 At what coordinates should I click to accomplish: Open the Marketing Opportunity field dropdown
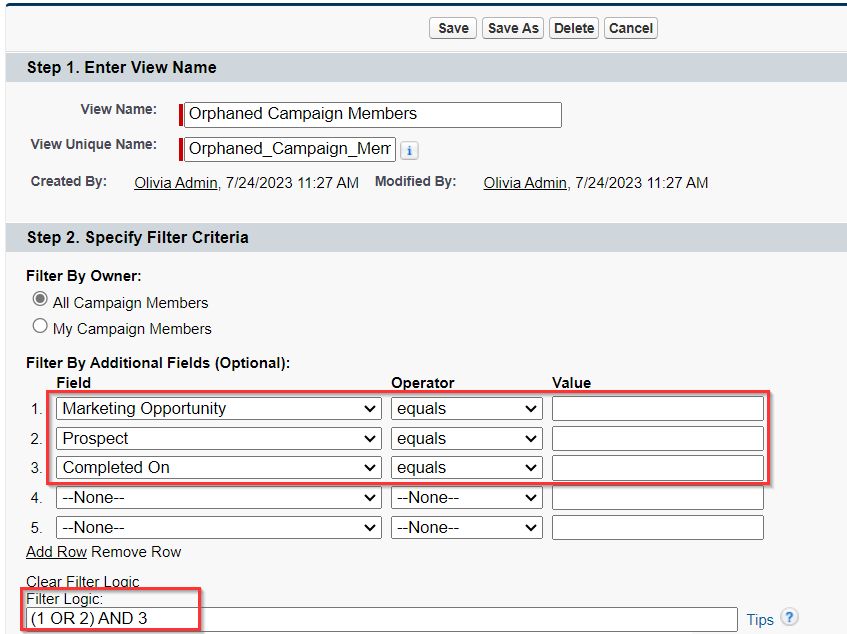pyautogui.click(x=219, y=409)
